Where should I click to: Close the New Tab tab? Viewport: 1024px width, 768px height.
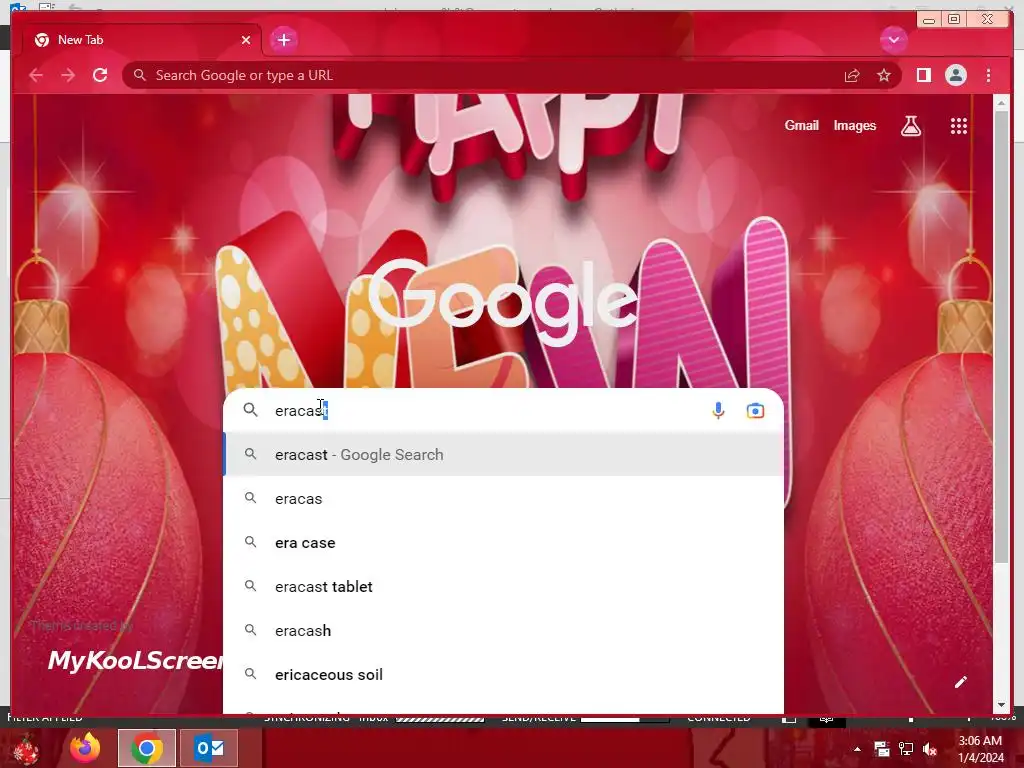coord(246,40)
